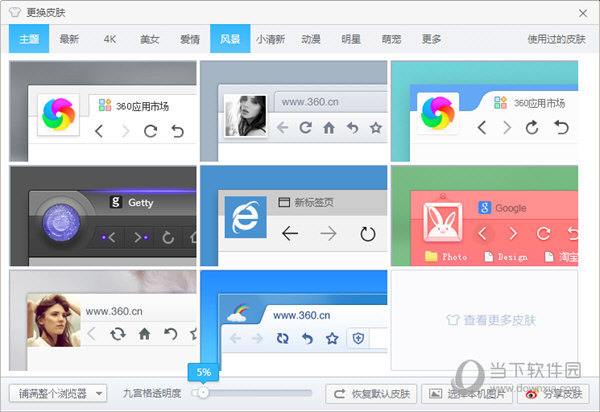Click the 恢复默认皮肤 restore default button
Image resolution: width=600 pixels, height=412 pixels.
371,394
